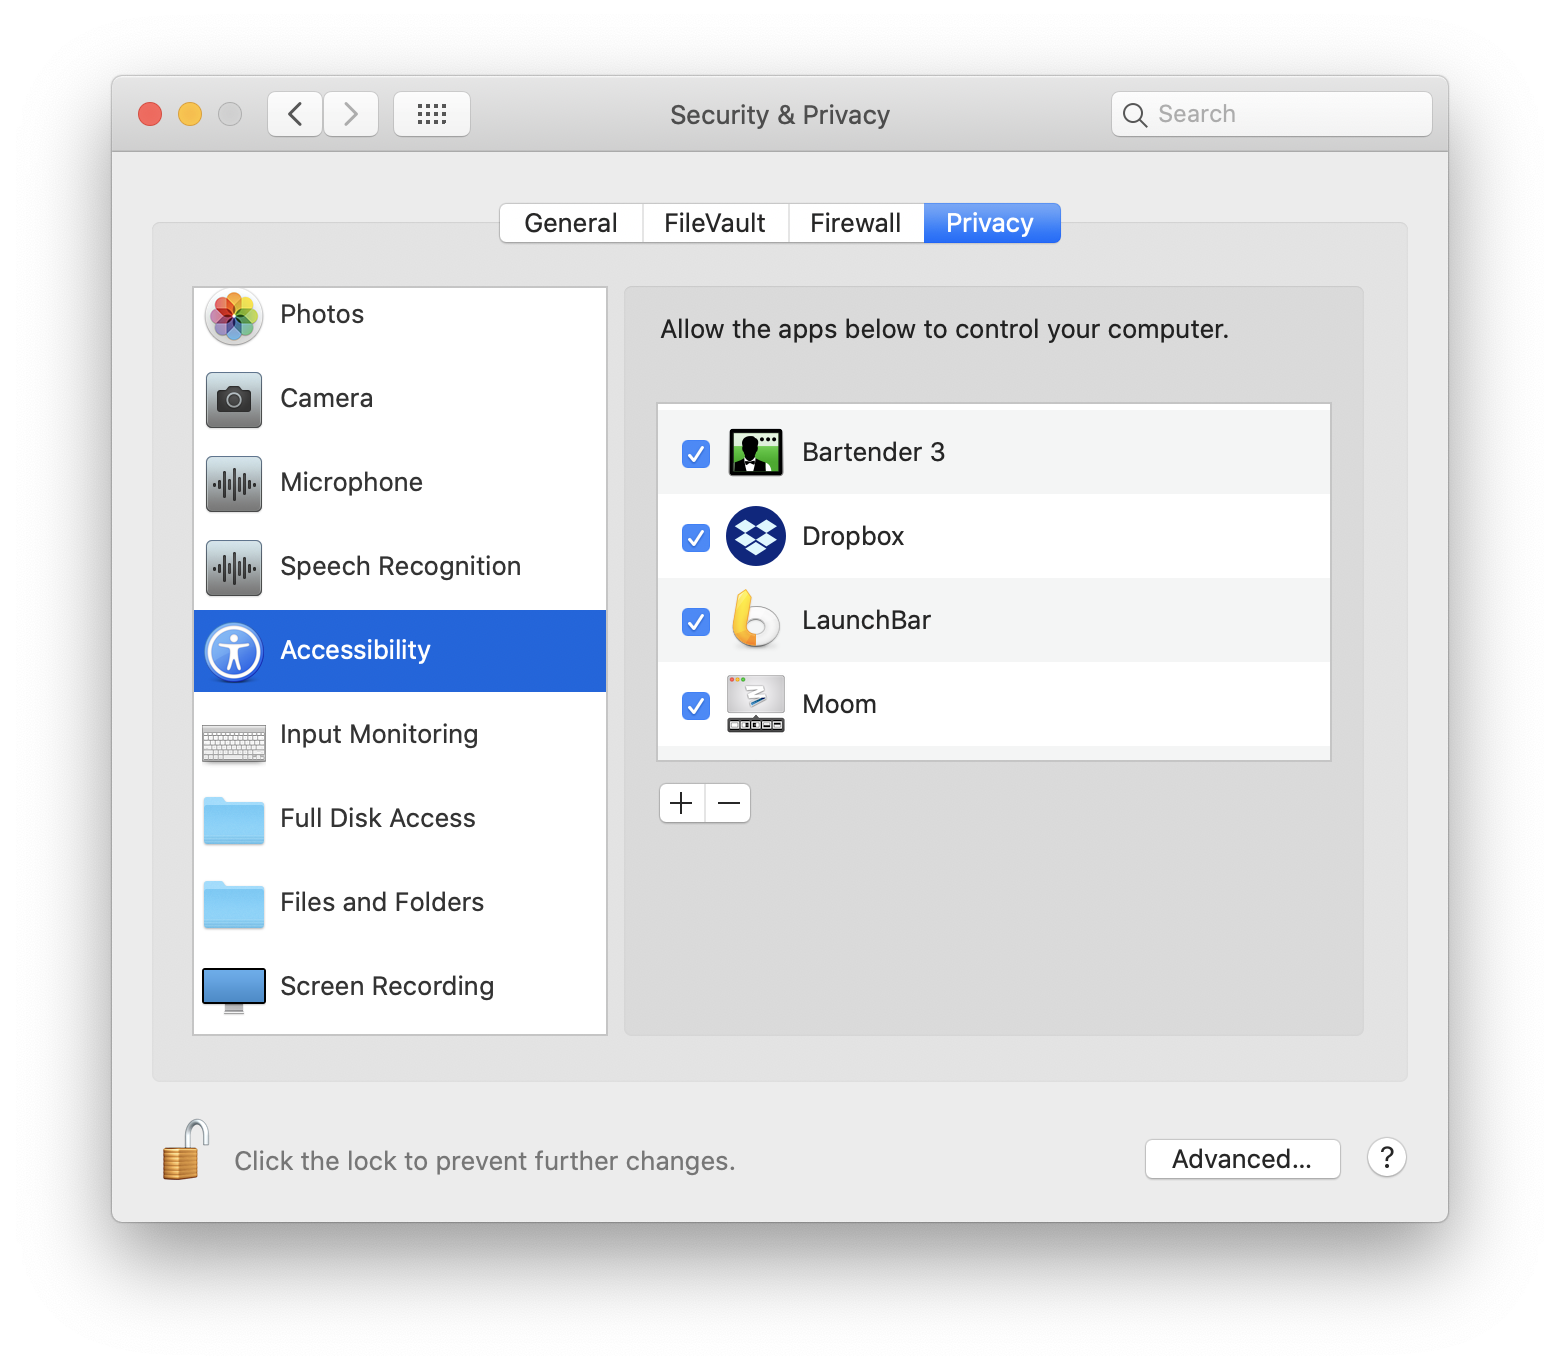Uncheck the Moom checkbox
This screenshot has width=1560, height=1370.
[x=696, y=706]
